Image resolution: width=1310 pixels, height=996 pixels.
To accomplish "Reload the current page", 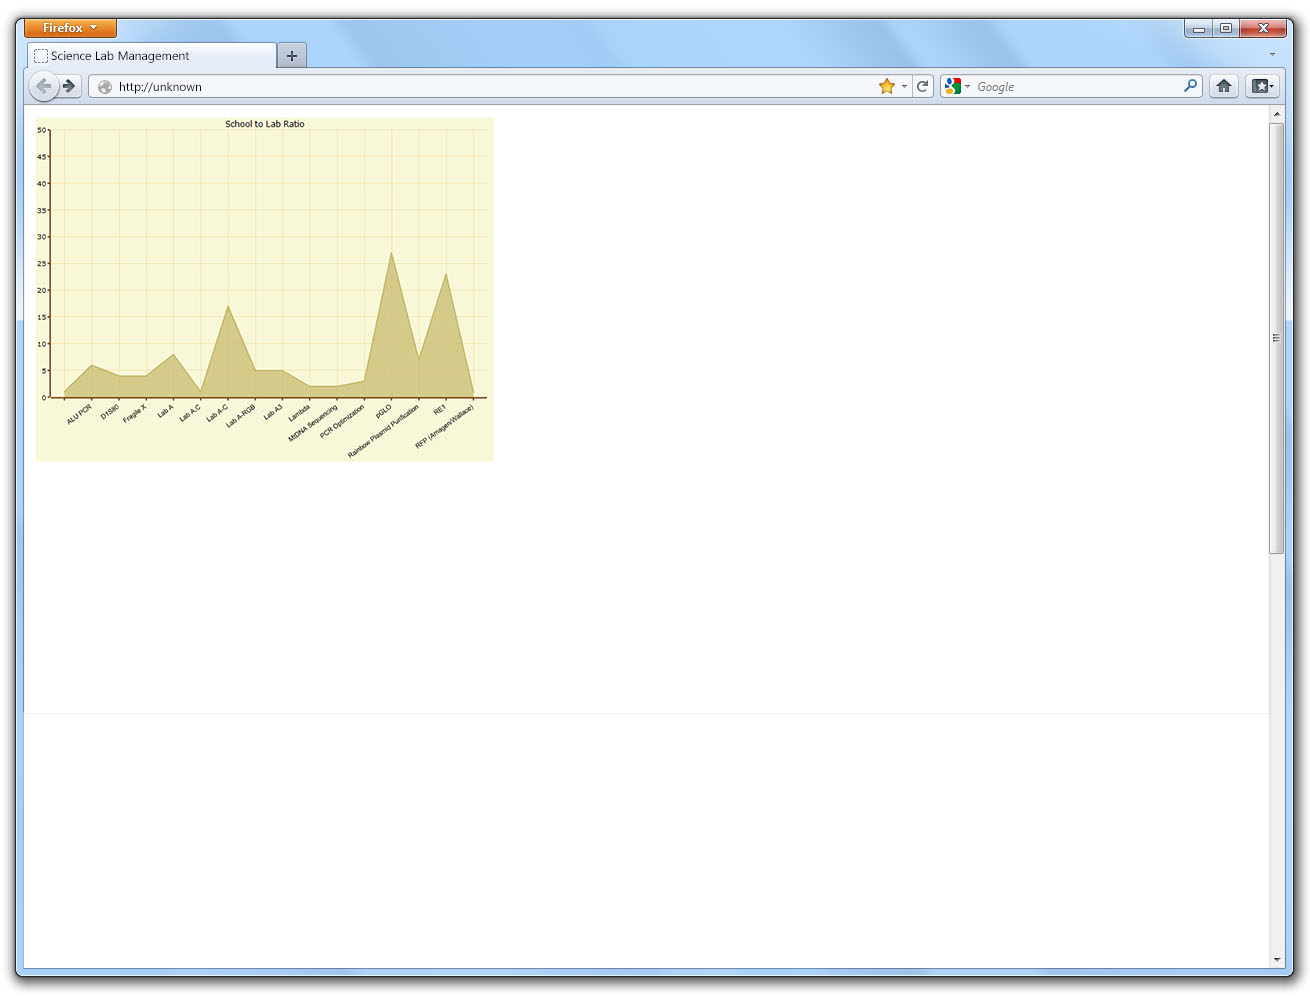I will pos(923,86).
